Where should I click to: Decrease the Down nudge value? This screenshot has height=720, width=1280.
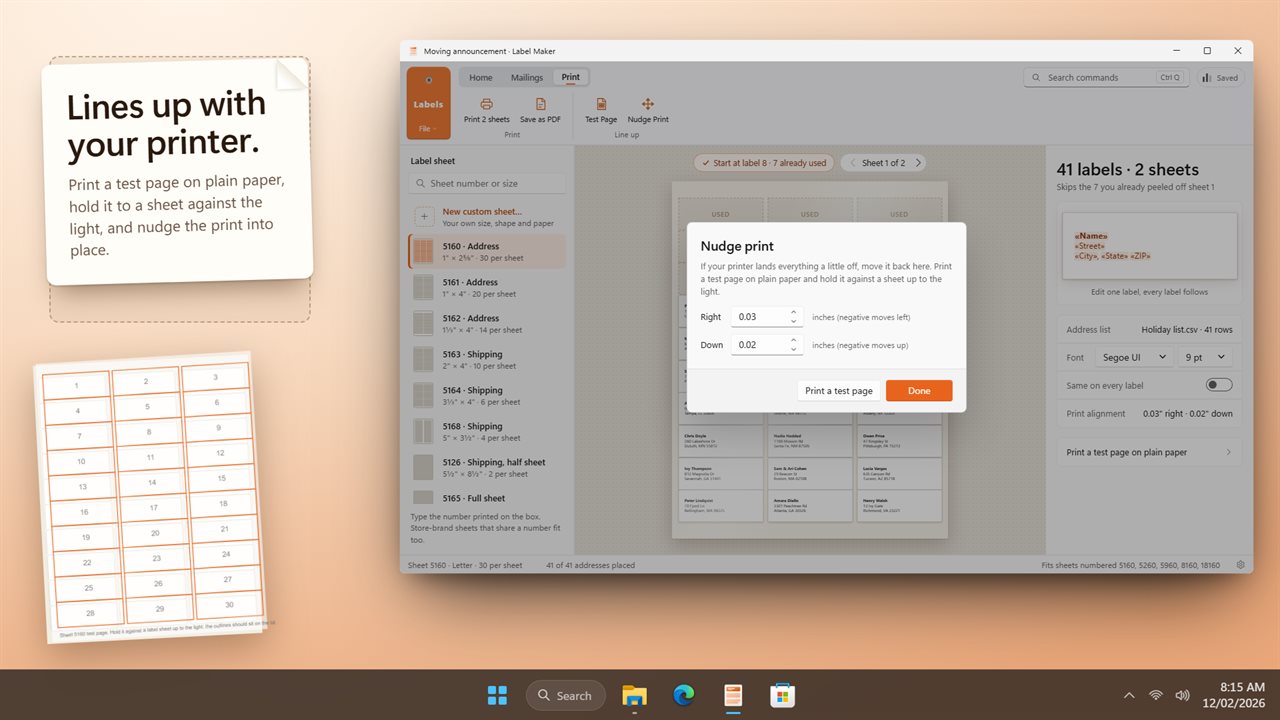tap(794, 350)
